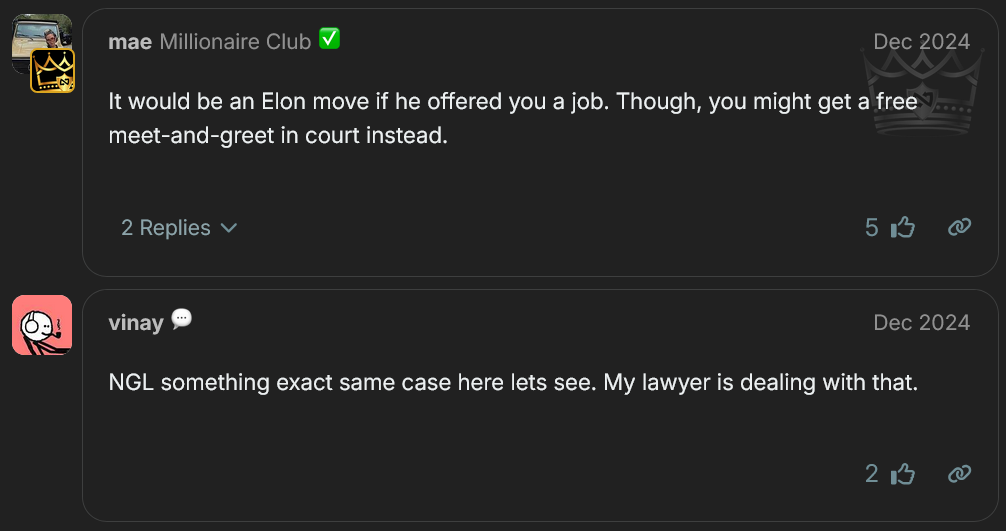Open vinay's pink avatar image
The height and width of the screenshot is (531, 1006).
pyautogui.click(x=42, y=325)
